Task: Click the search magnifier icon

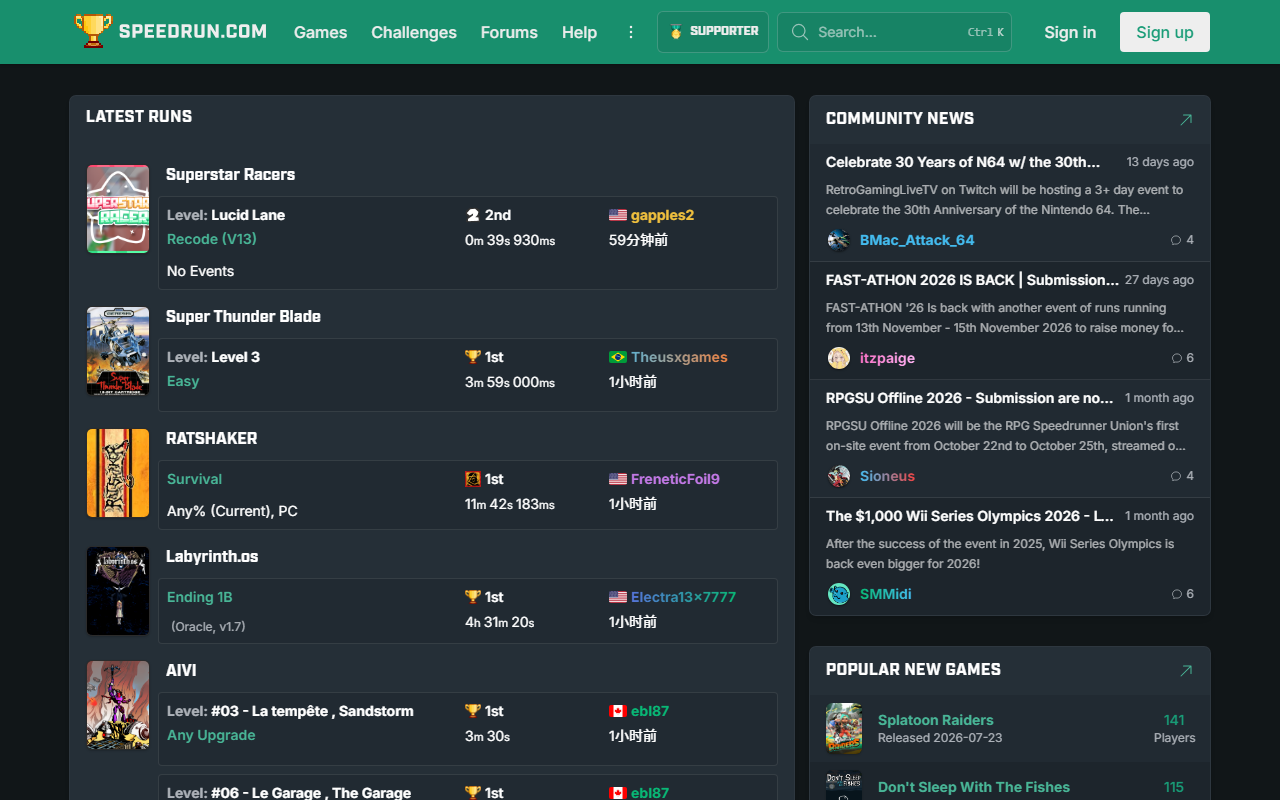Action: (799, 32)
